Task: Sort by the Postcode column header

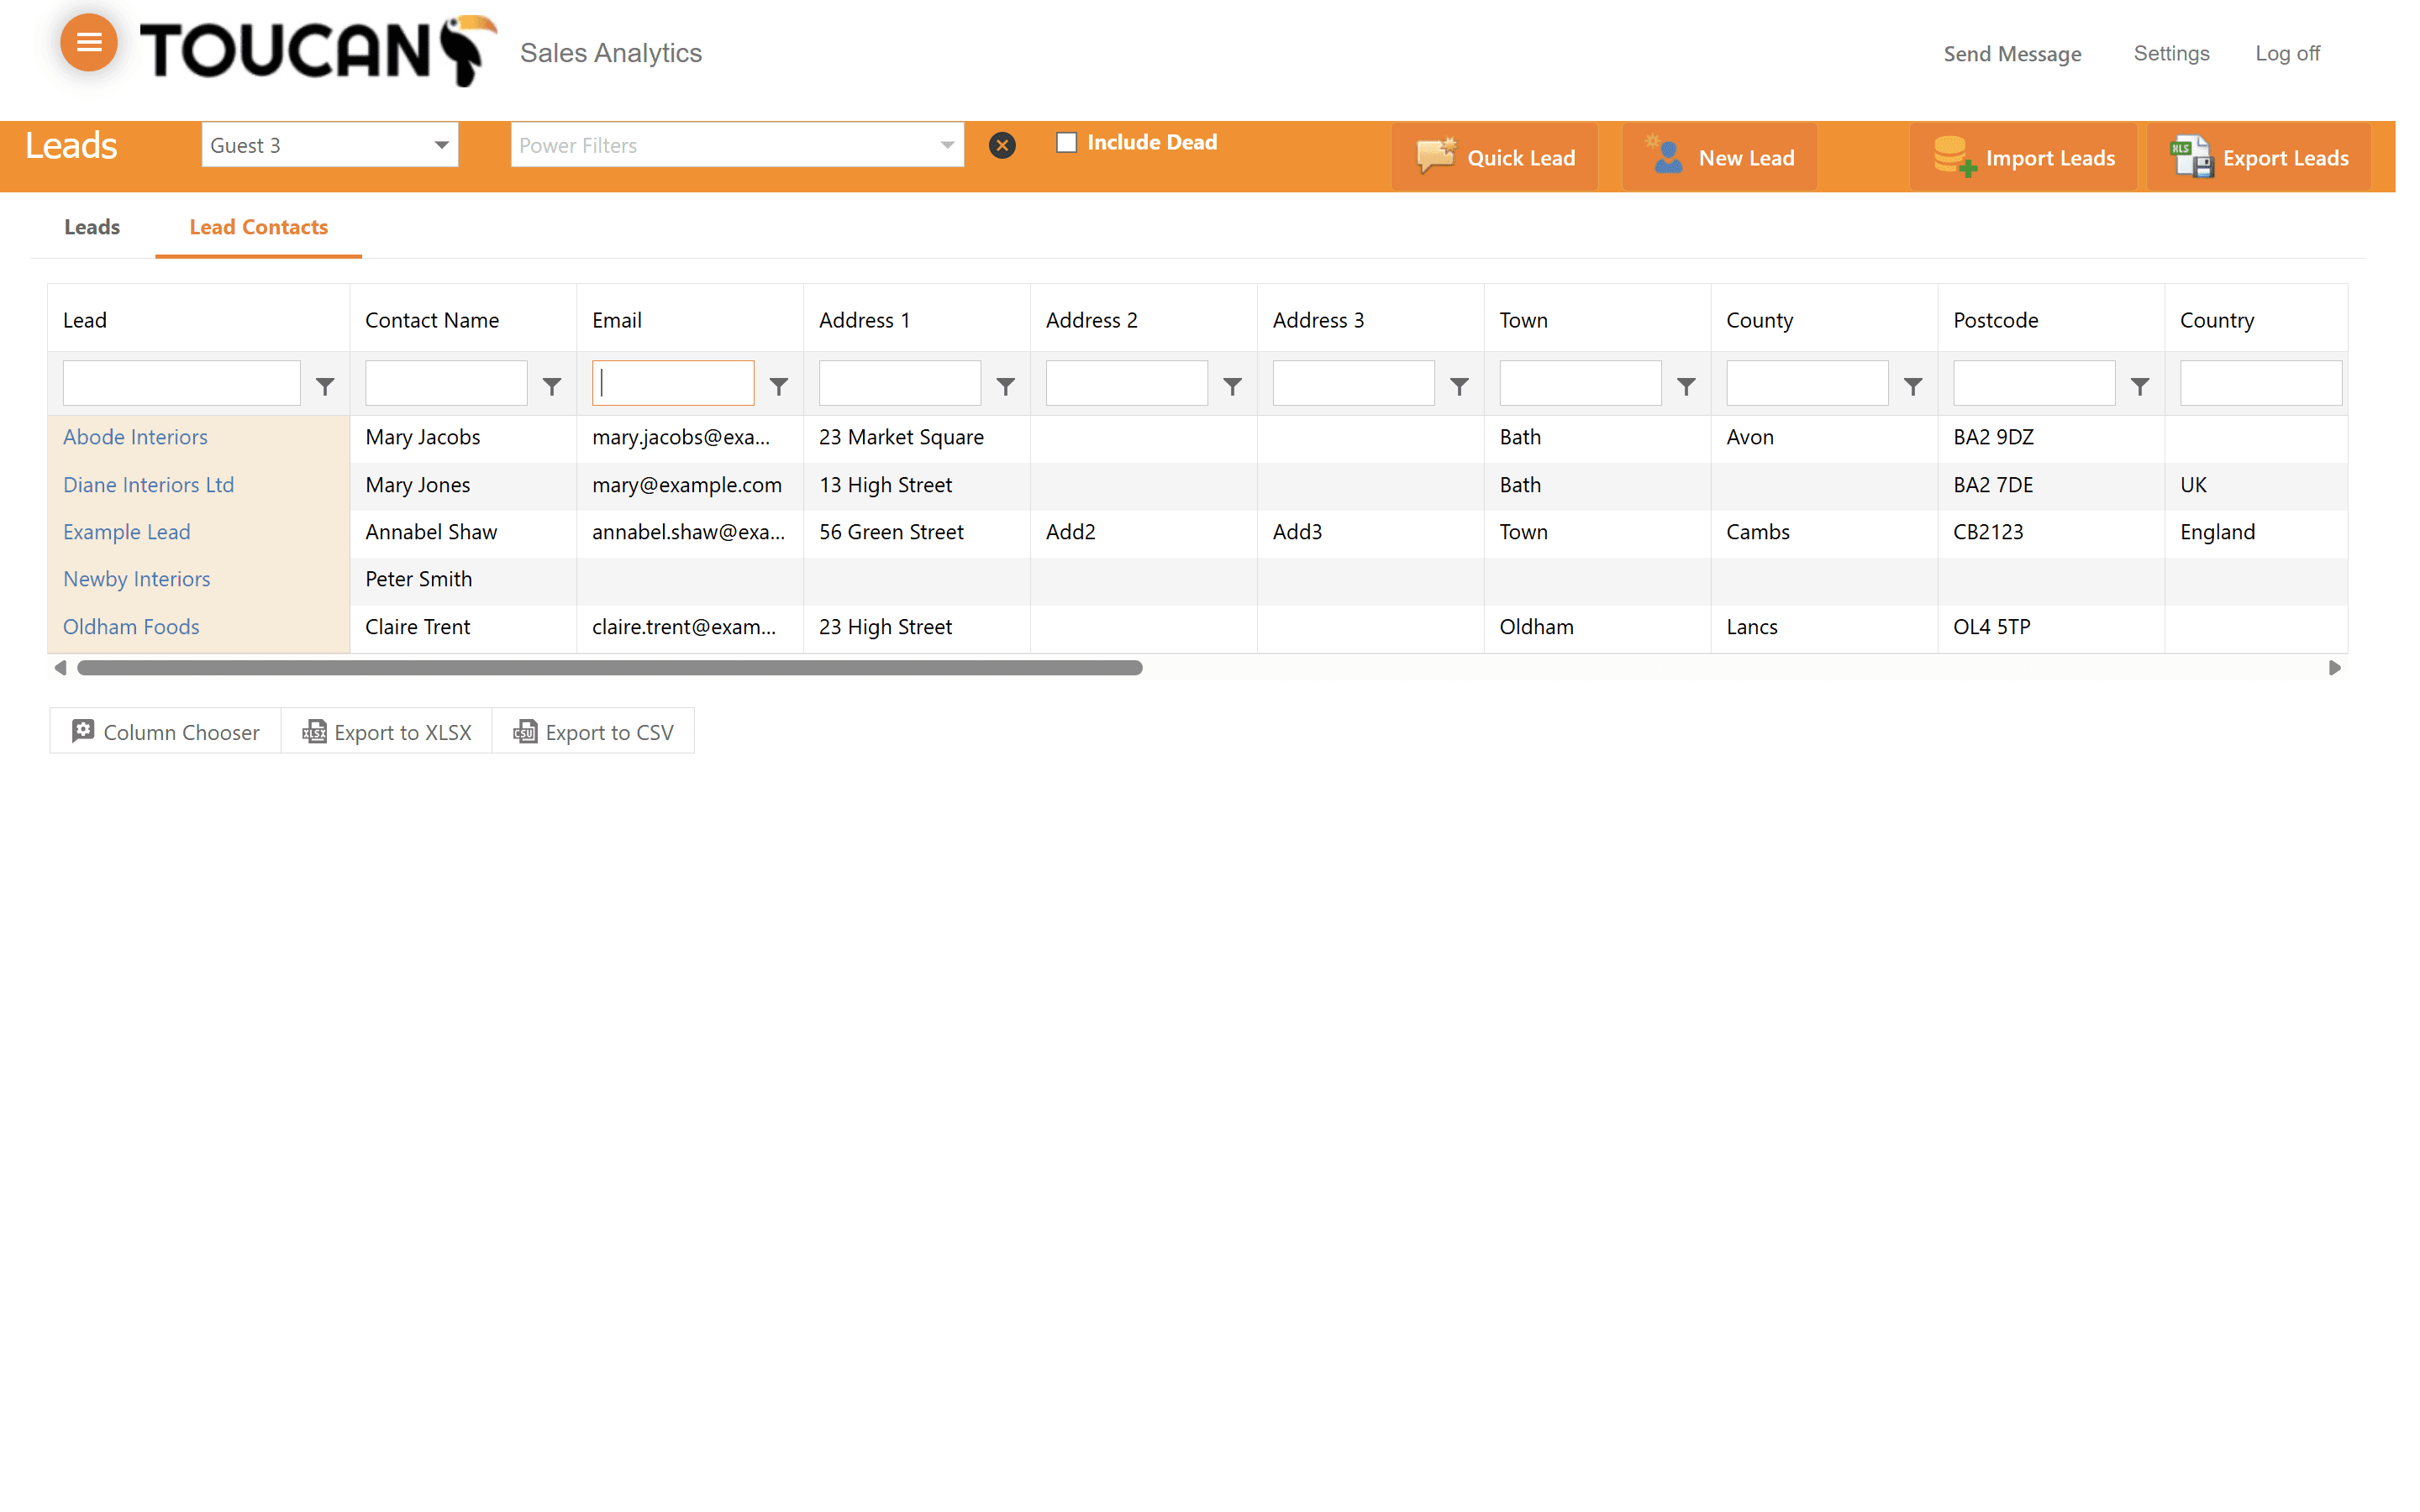Action: pyautogui.click(x=2050, y=320)
